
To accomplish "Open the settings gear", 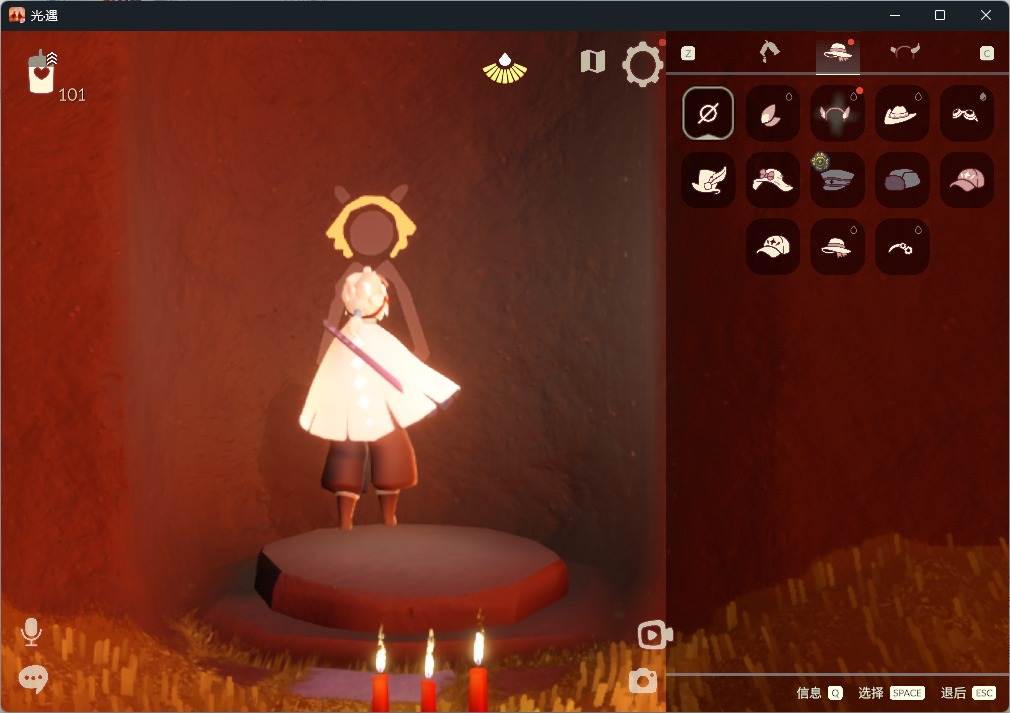I will 642,64.
